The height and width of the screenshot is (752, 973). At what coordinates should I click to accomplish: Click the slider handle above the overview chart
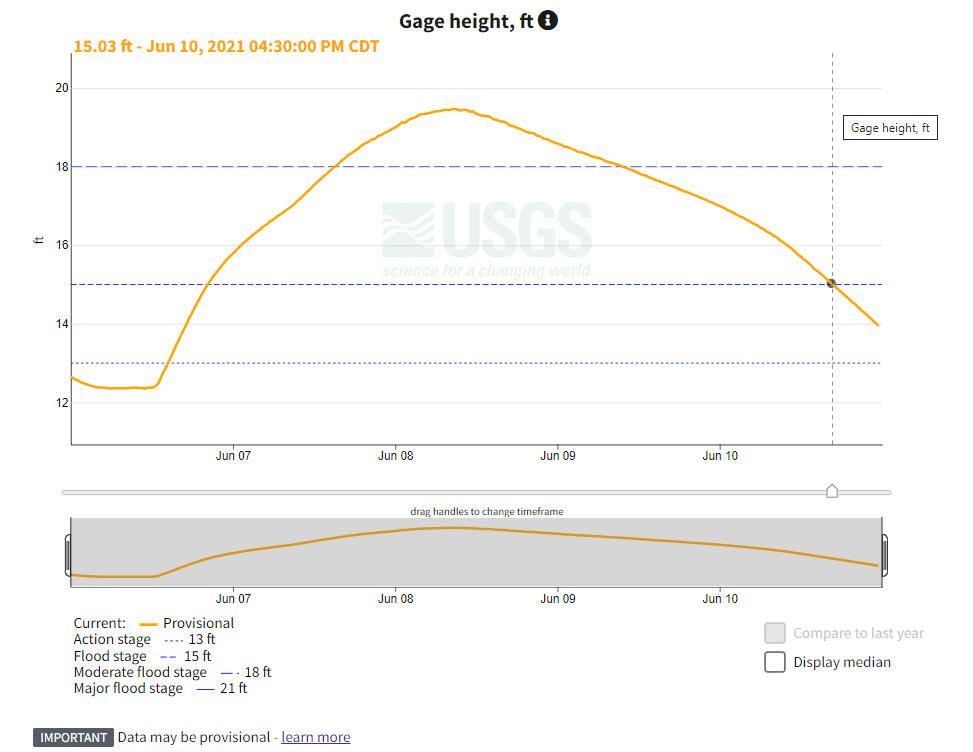[832, 491]
